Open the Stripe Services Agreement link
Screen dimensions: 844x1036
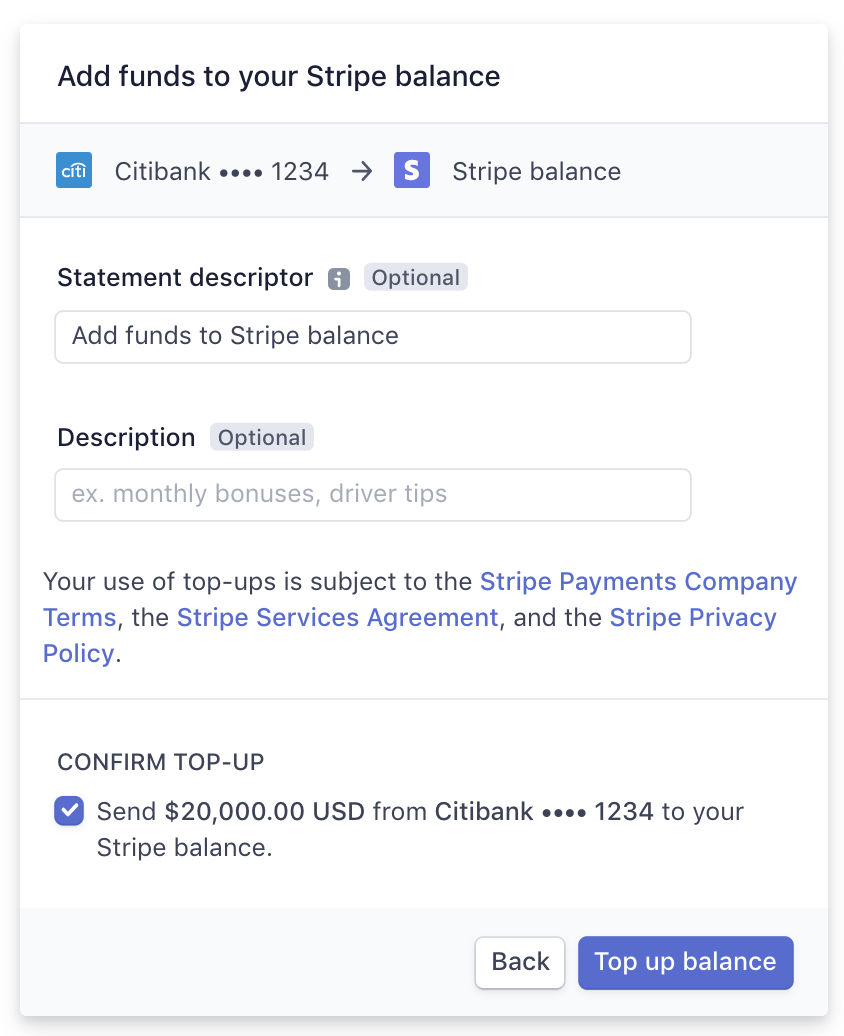337,617
